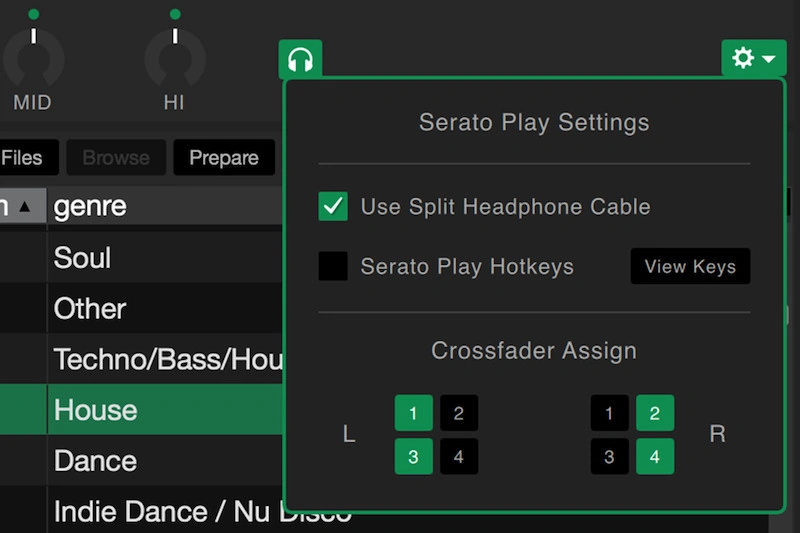800x533 pixels.
Task: Select the Dance genre row
Action: (x=141, y=461)
